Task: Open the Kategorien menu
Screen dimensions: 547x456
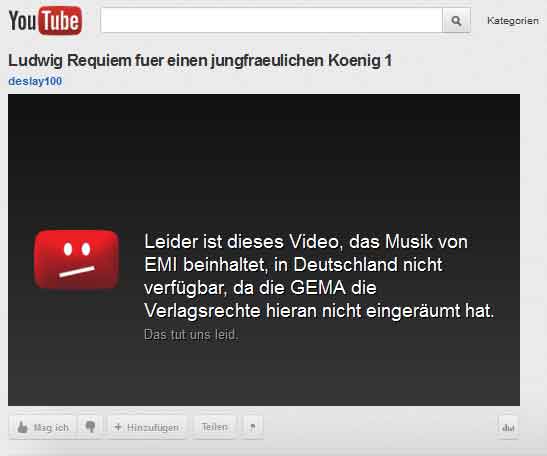Action: tap(512, 21)
